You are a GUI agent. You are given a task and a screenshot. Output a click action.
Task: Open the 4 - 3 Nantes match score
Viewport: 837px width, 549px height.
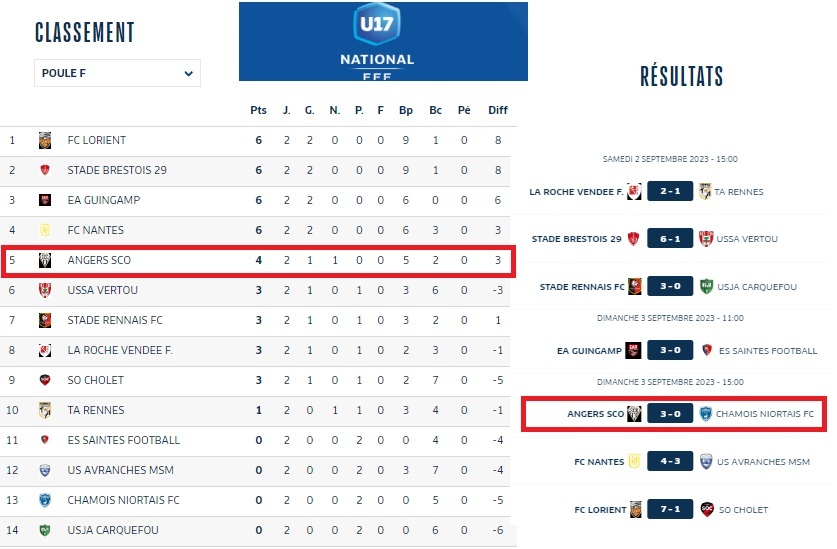click(x=670, y=462)
